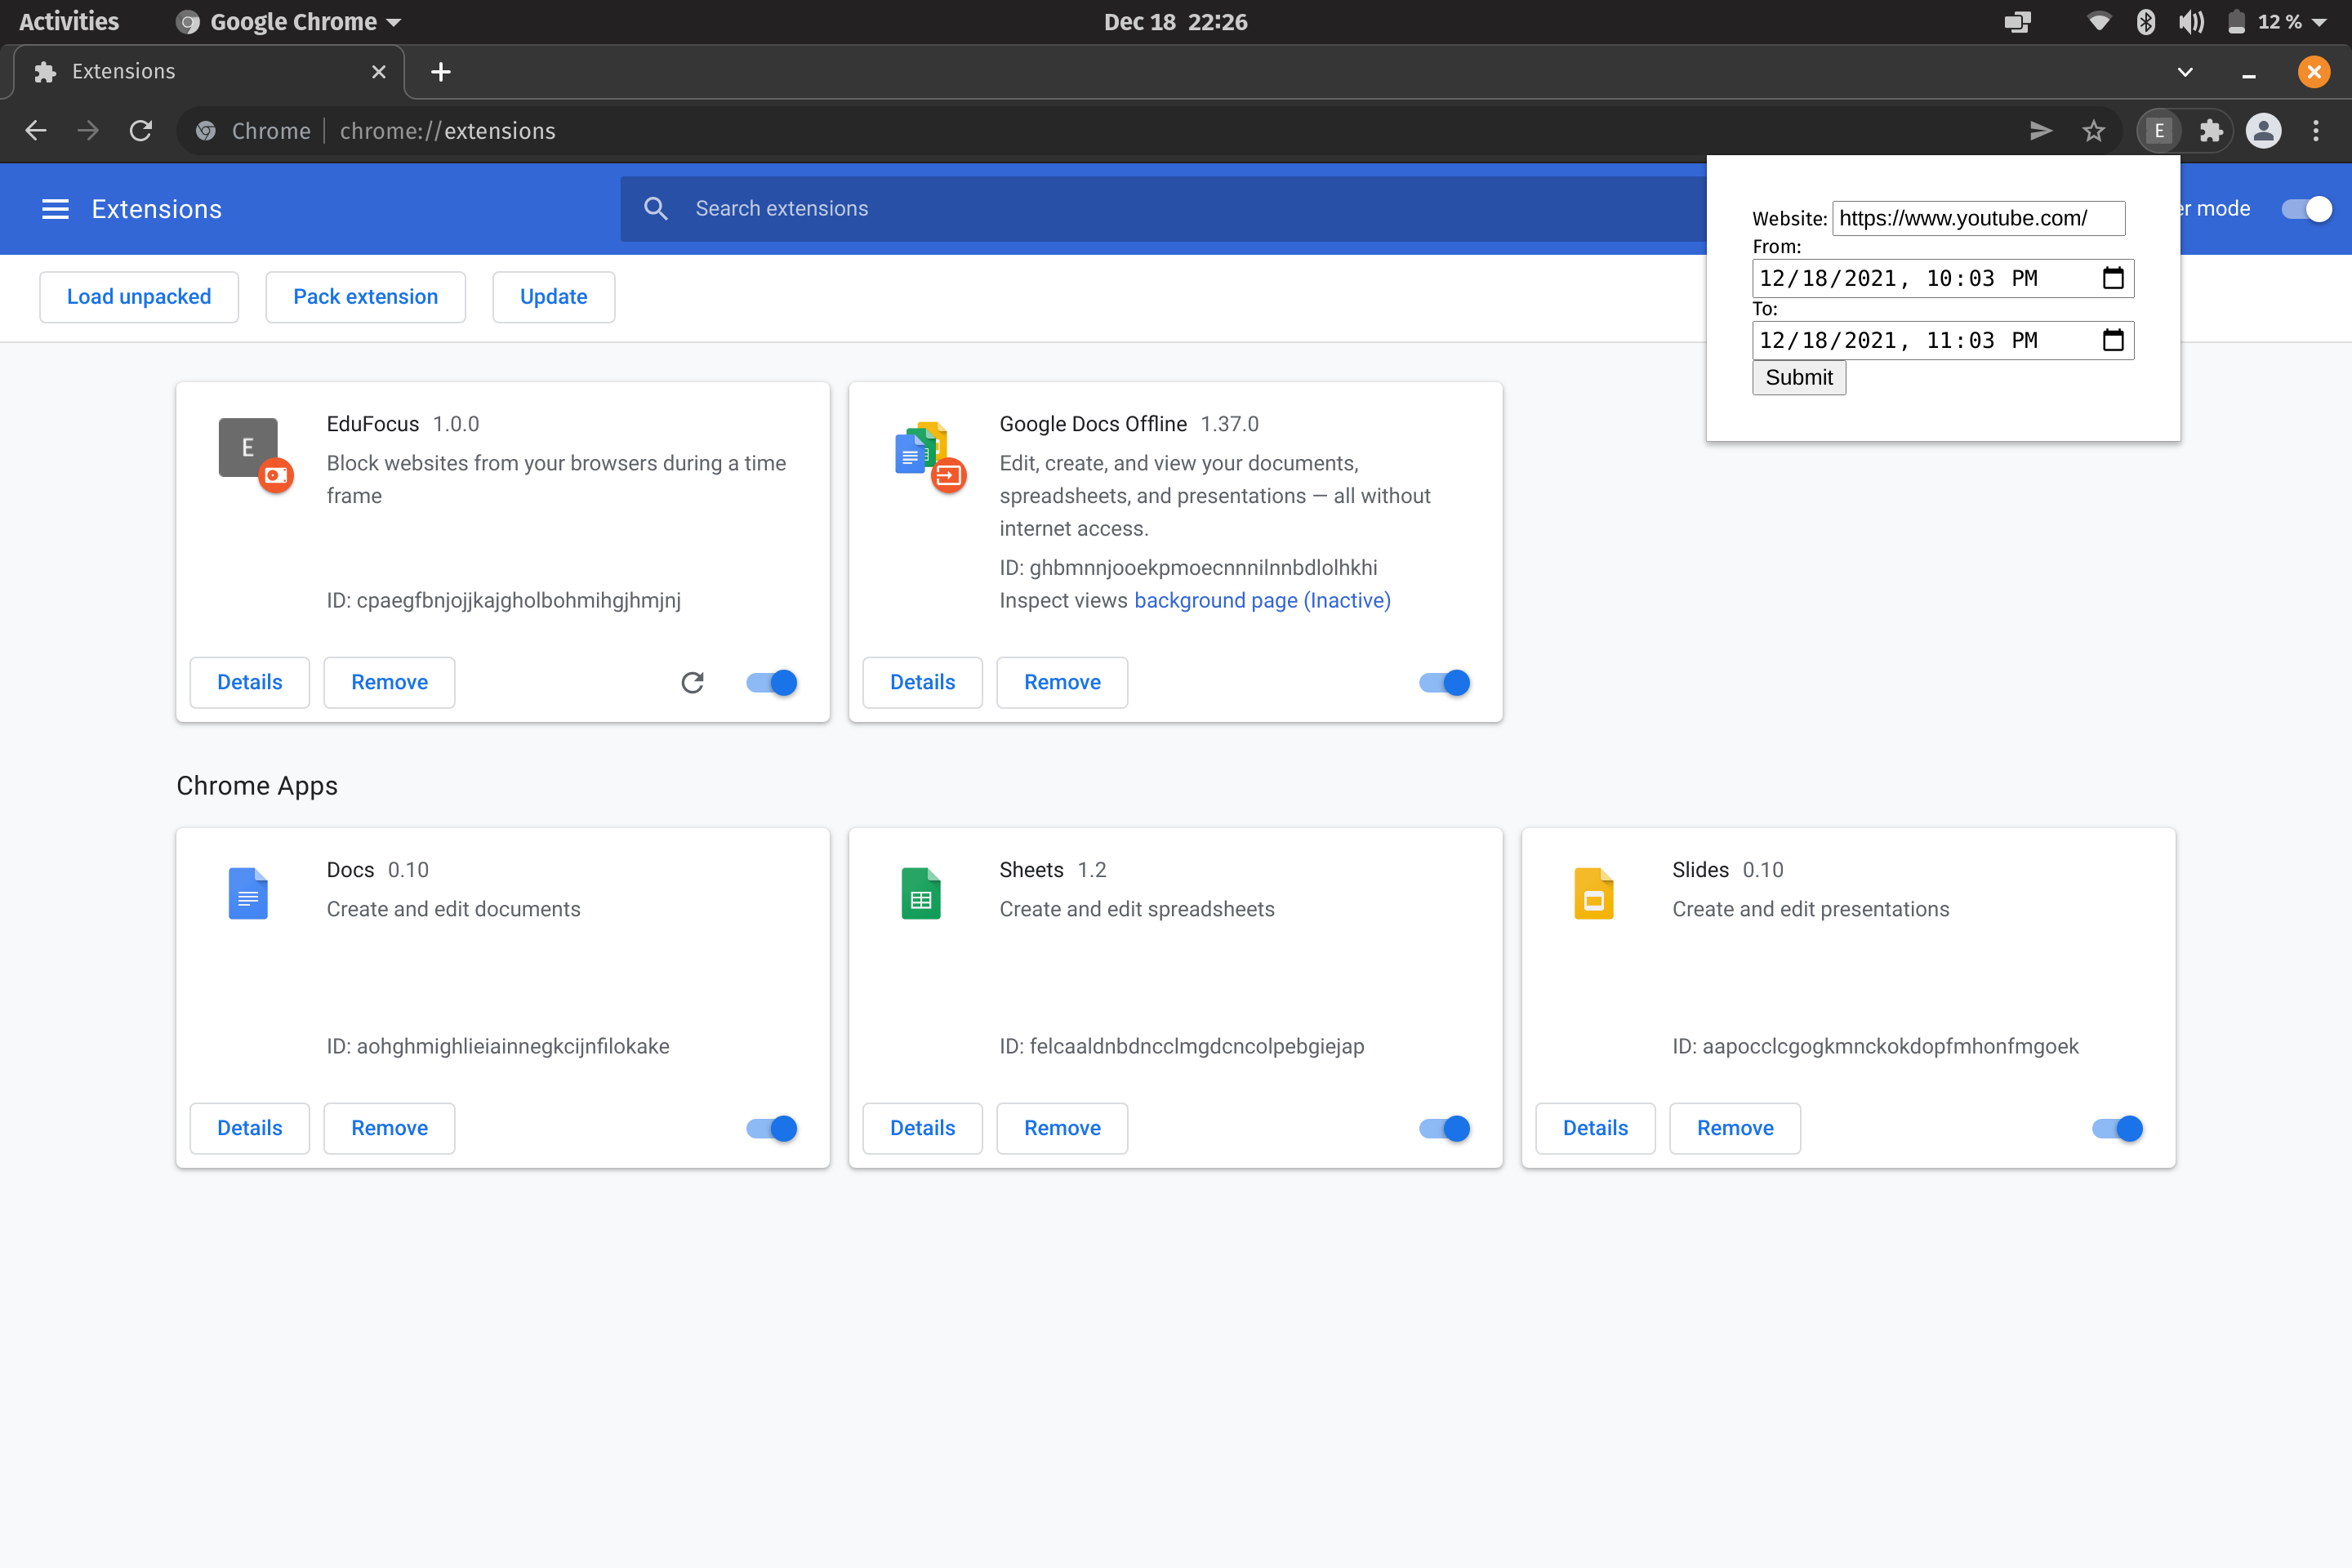Click the EduFocus reload icon
Viewport: 2352px width, 1568px height.
692,682
